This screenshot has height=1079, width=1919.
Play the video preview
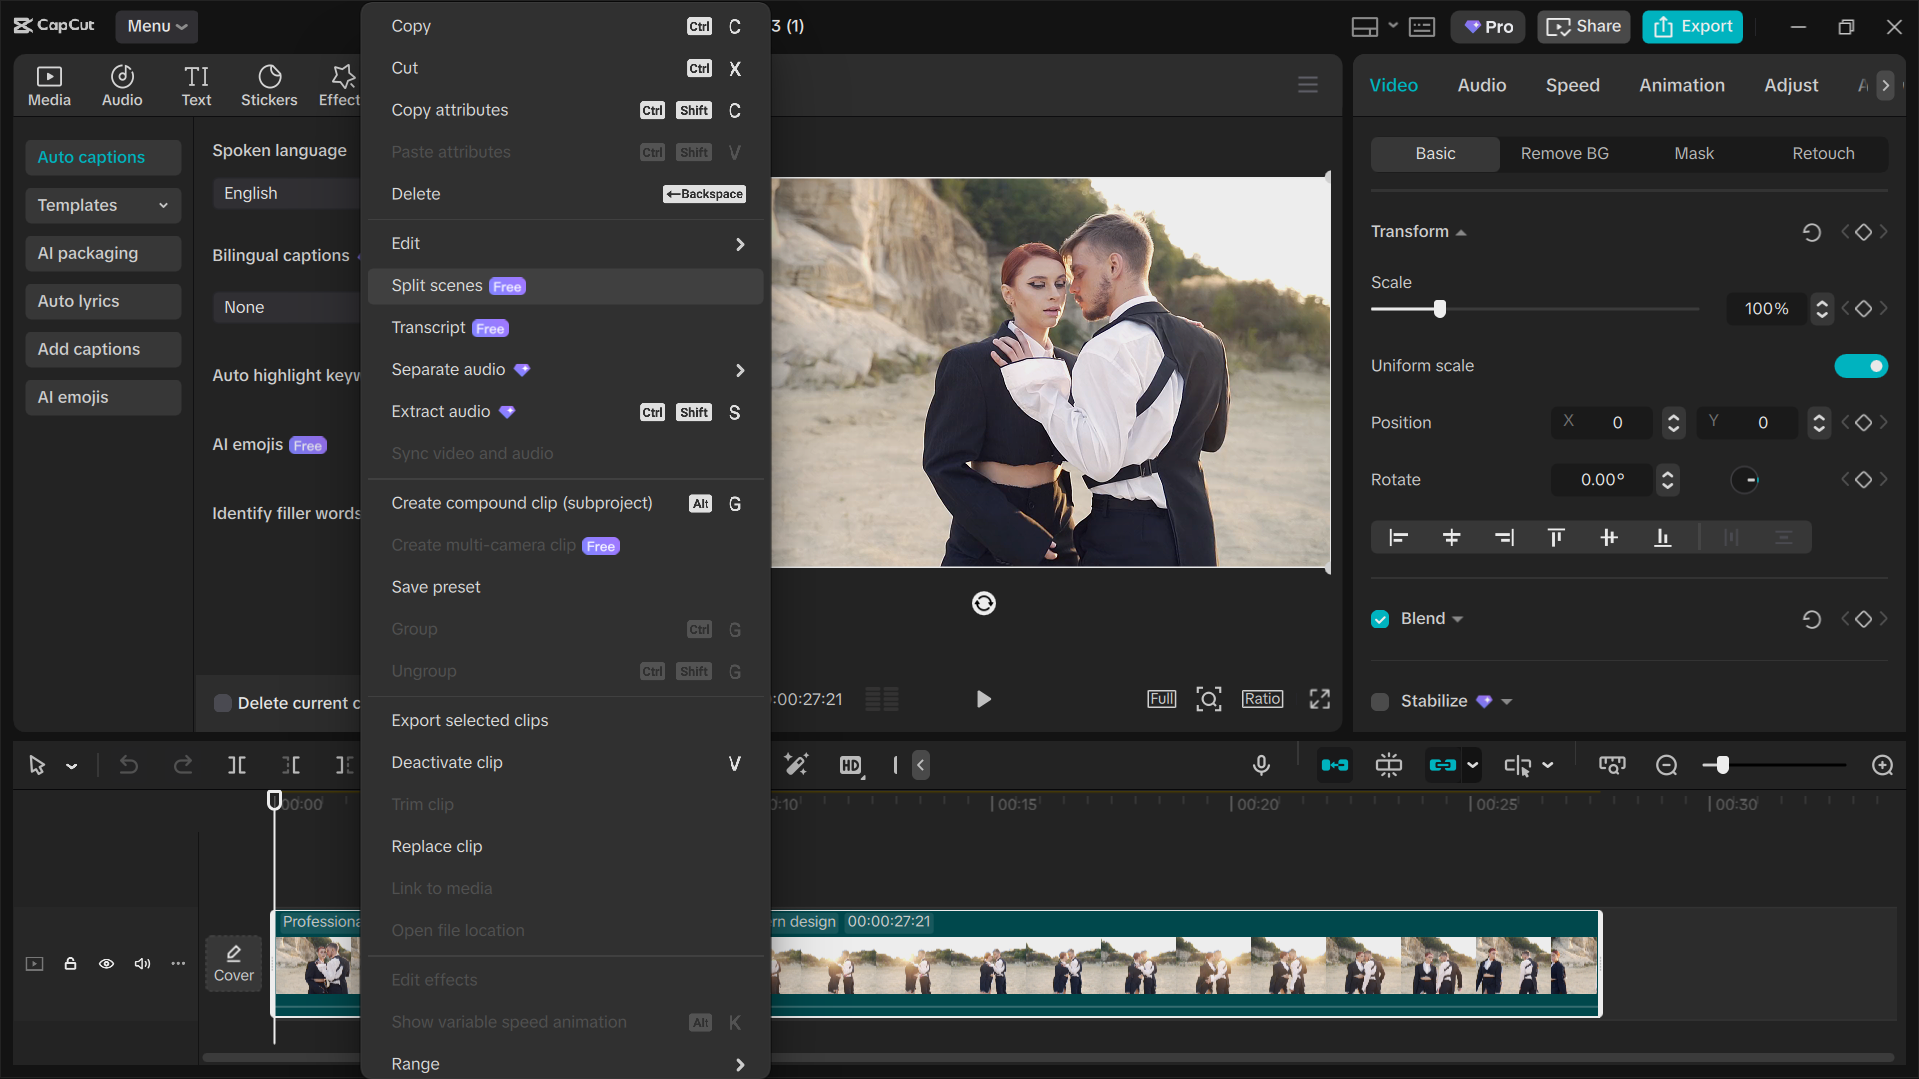(x=983, y=699)
